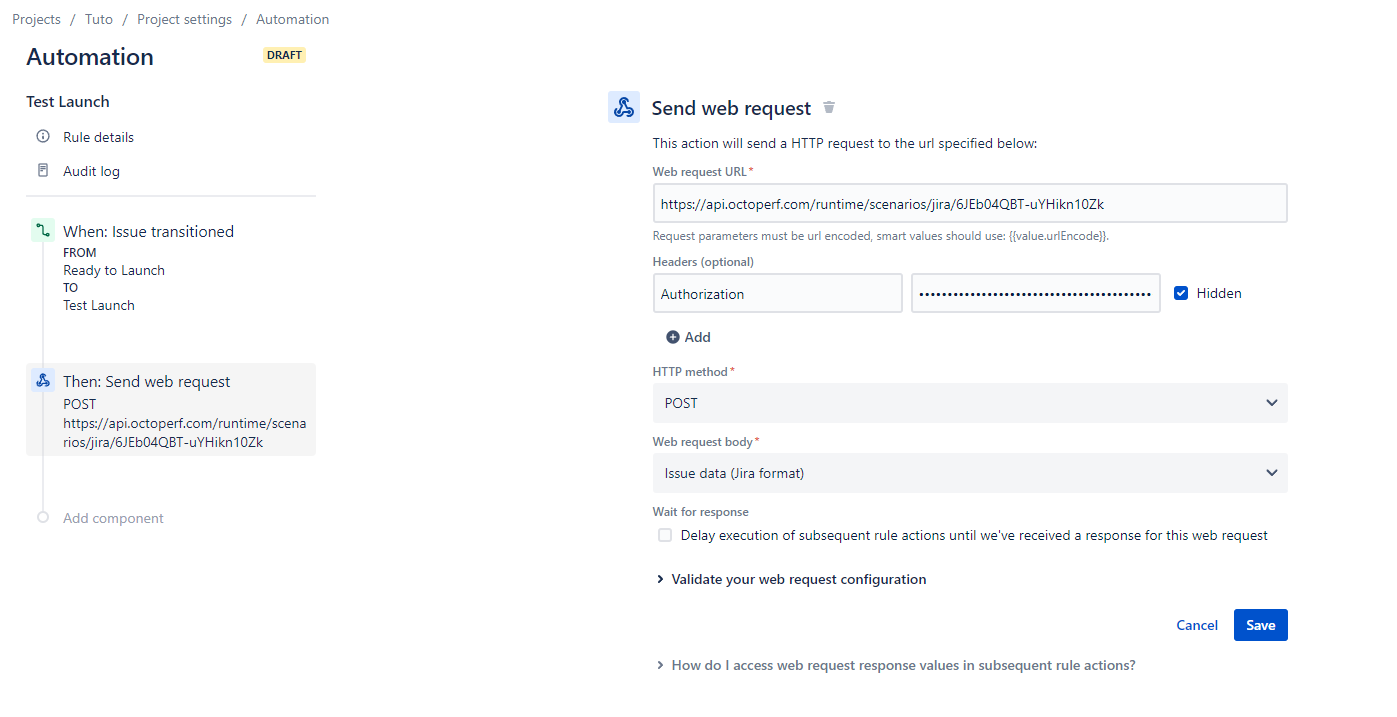
Task: Open Project settings from the breadcrumb
Action: [x=184, y=18]
